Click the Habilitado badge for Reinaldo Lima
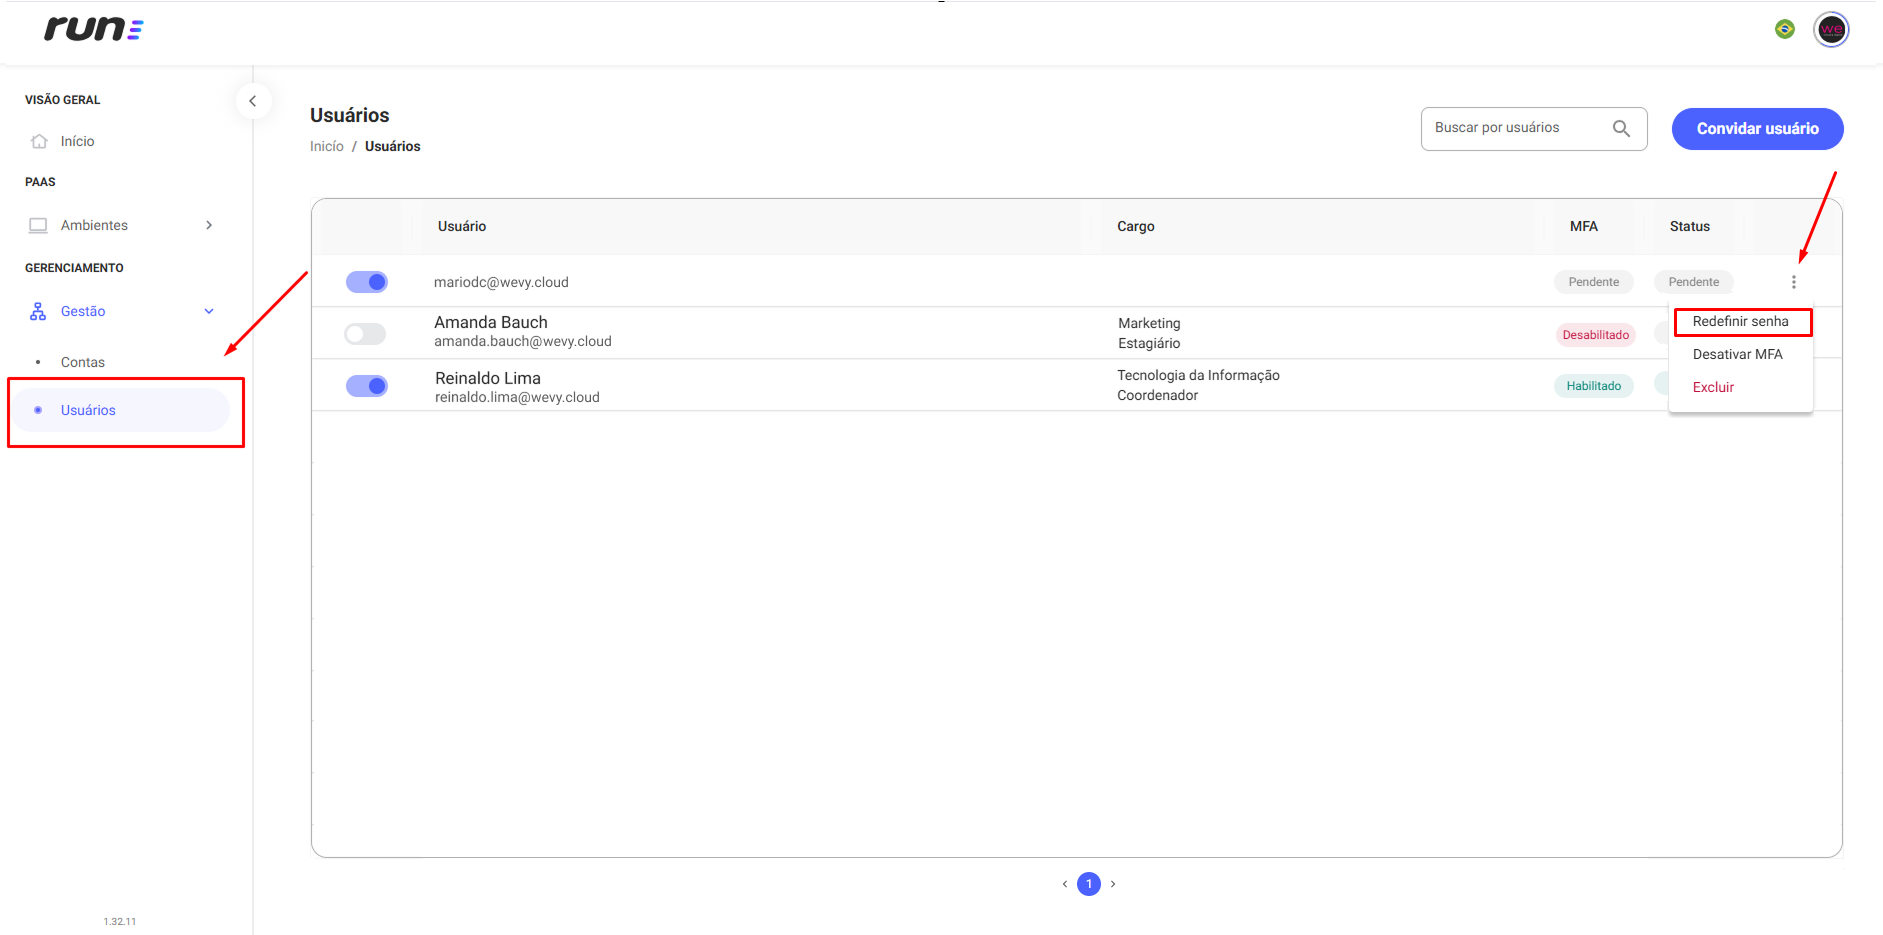 pos(1594,386)
